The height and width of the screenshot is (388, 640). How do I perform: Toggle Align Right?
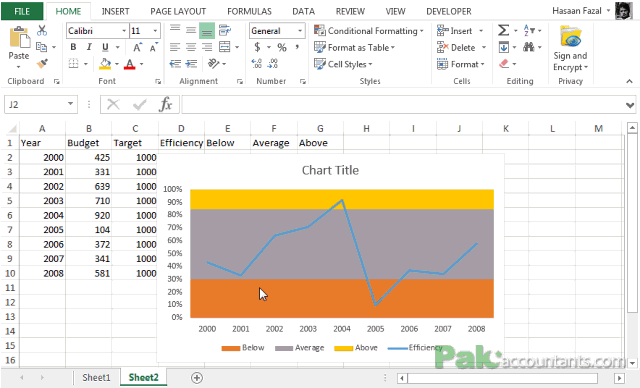coord(207,47)
